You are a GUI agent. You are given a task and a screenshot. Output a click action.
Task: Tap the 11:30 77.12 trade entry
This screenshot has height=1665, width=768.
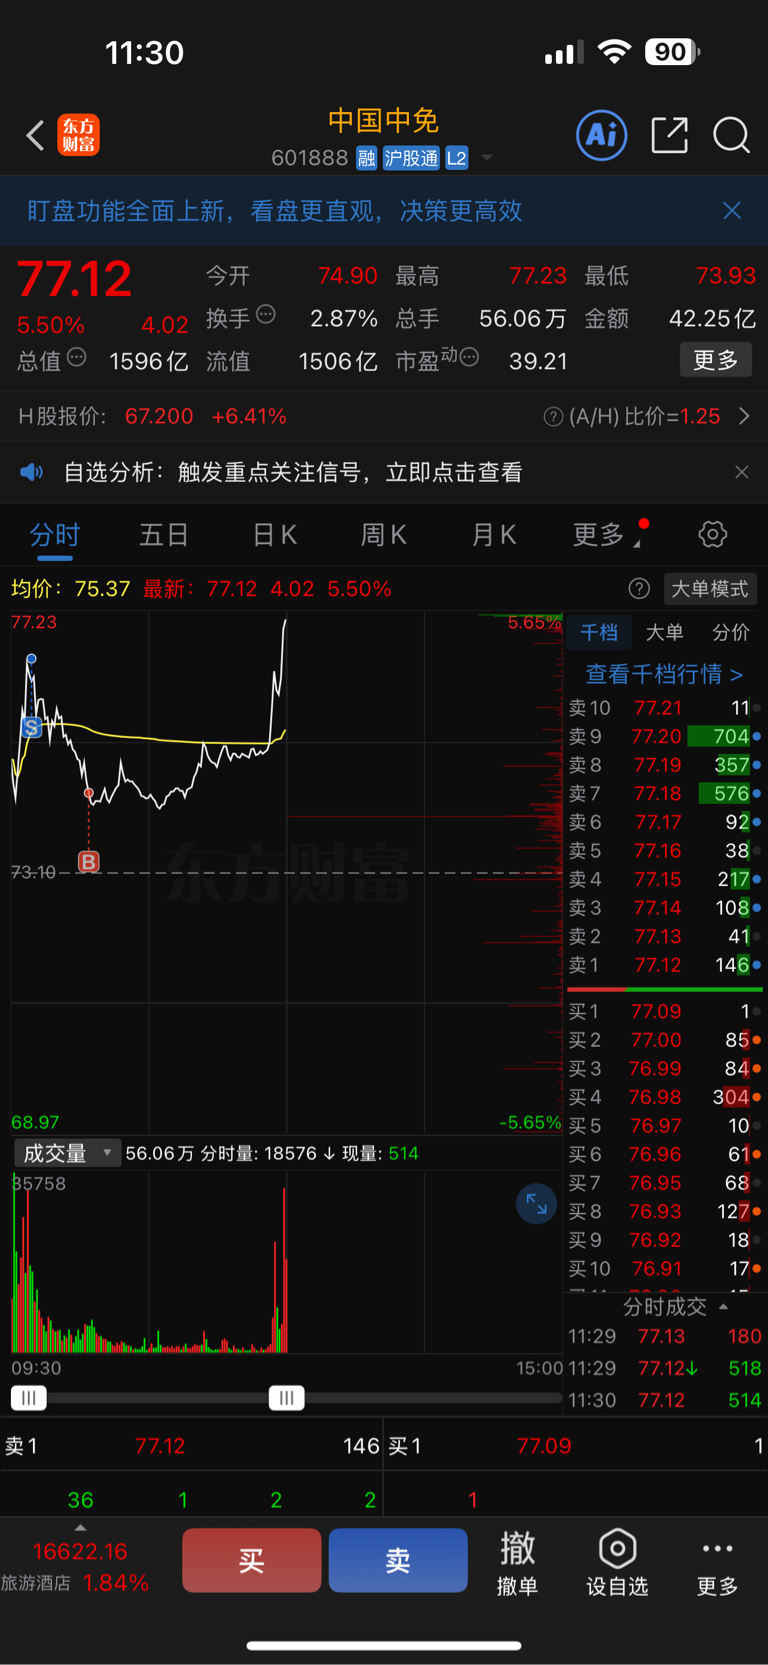(x=665, y=1400)
